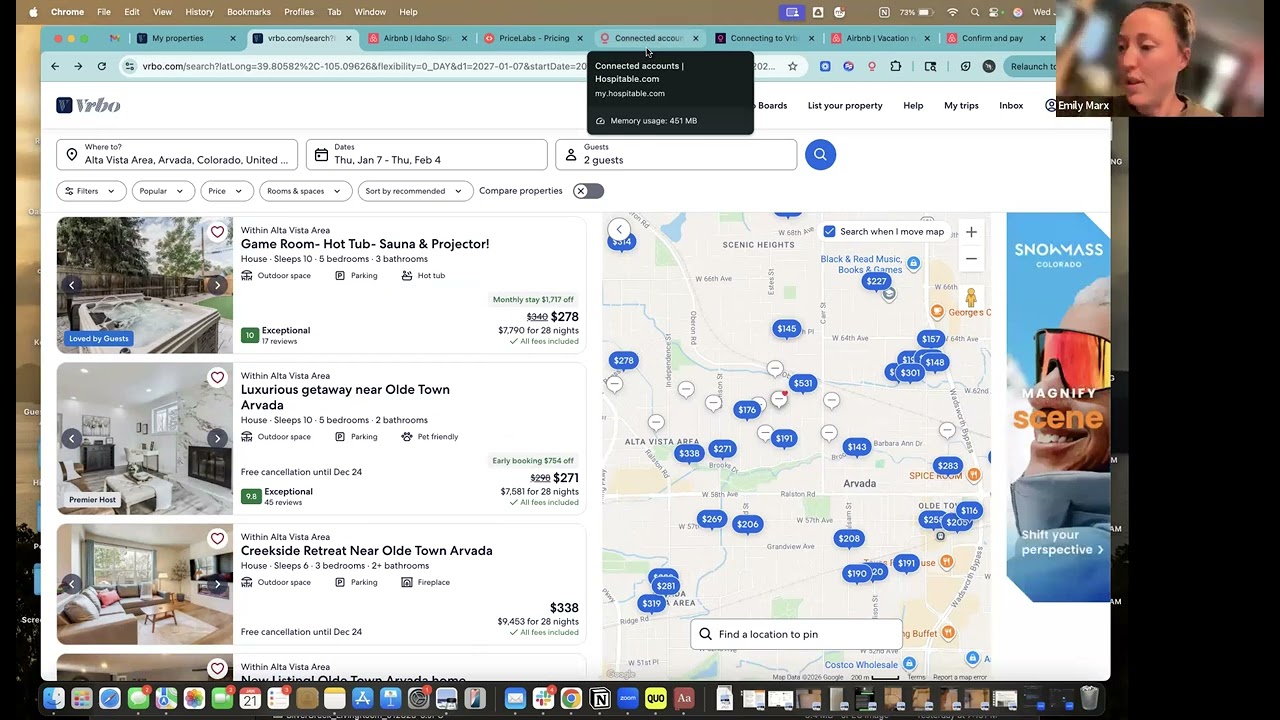Image resolution: width=1280 pixels, height=720 pixels.
Task: Open the Profiles menu in menu bar
Action: point(299,12)
